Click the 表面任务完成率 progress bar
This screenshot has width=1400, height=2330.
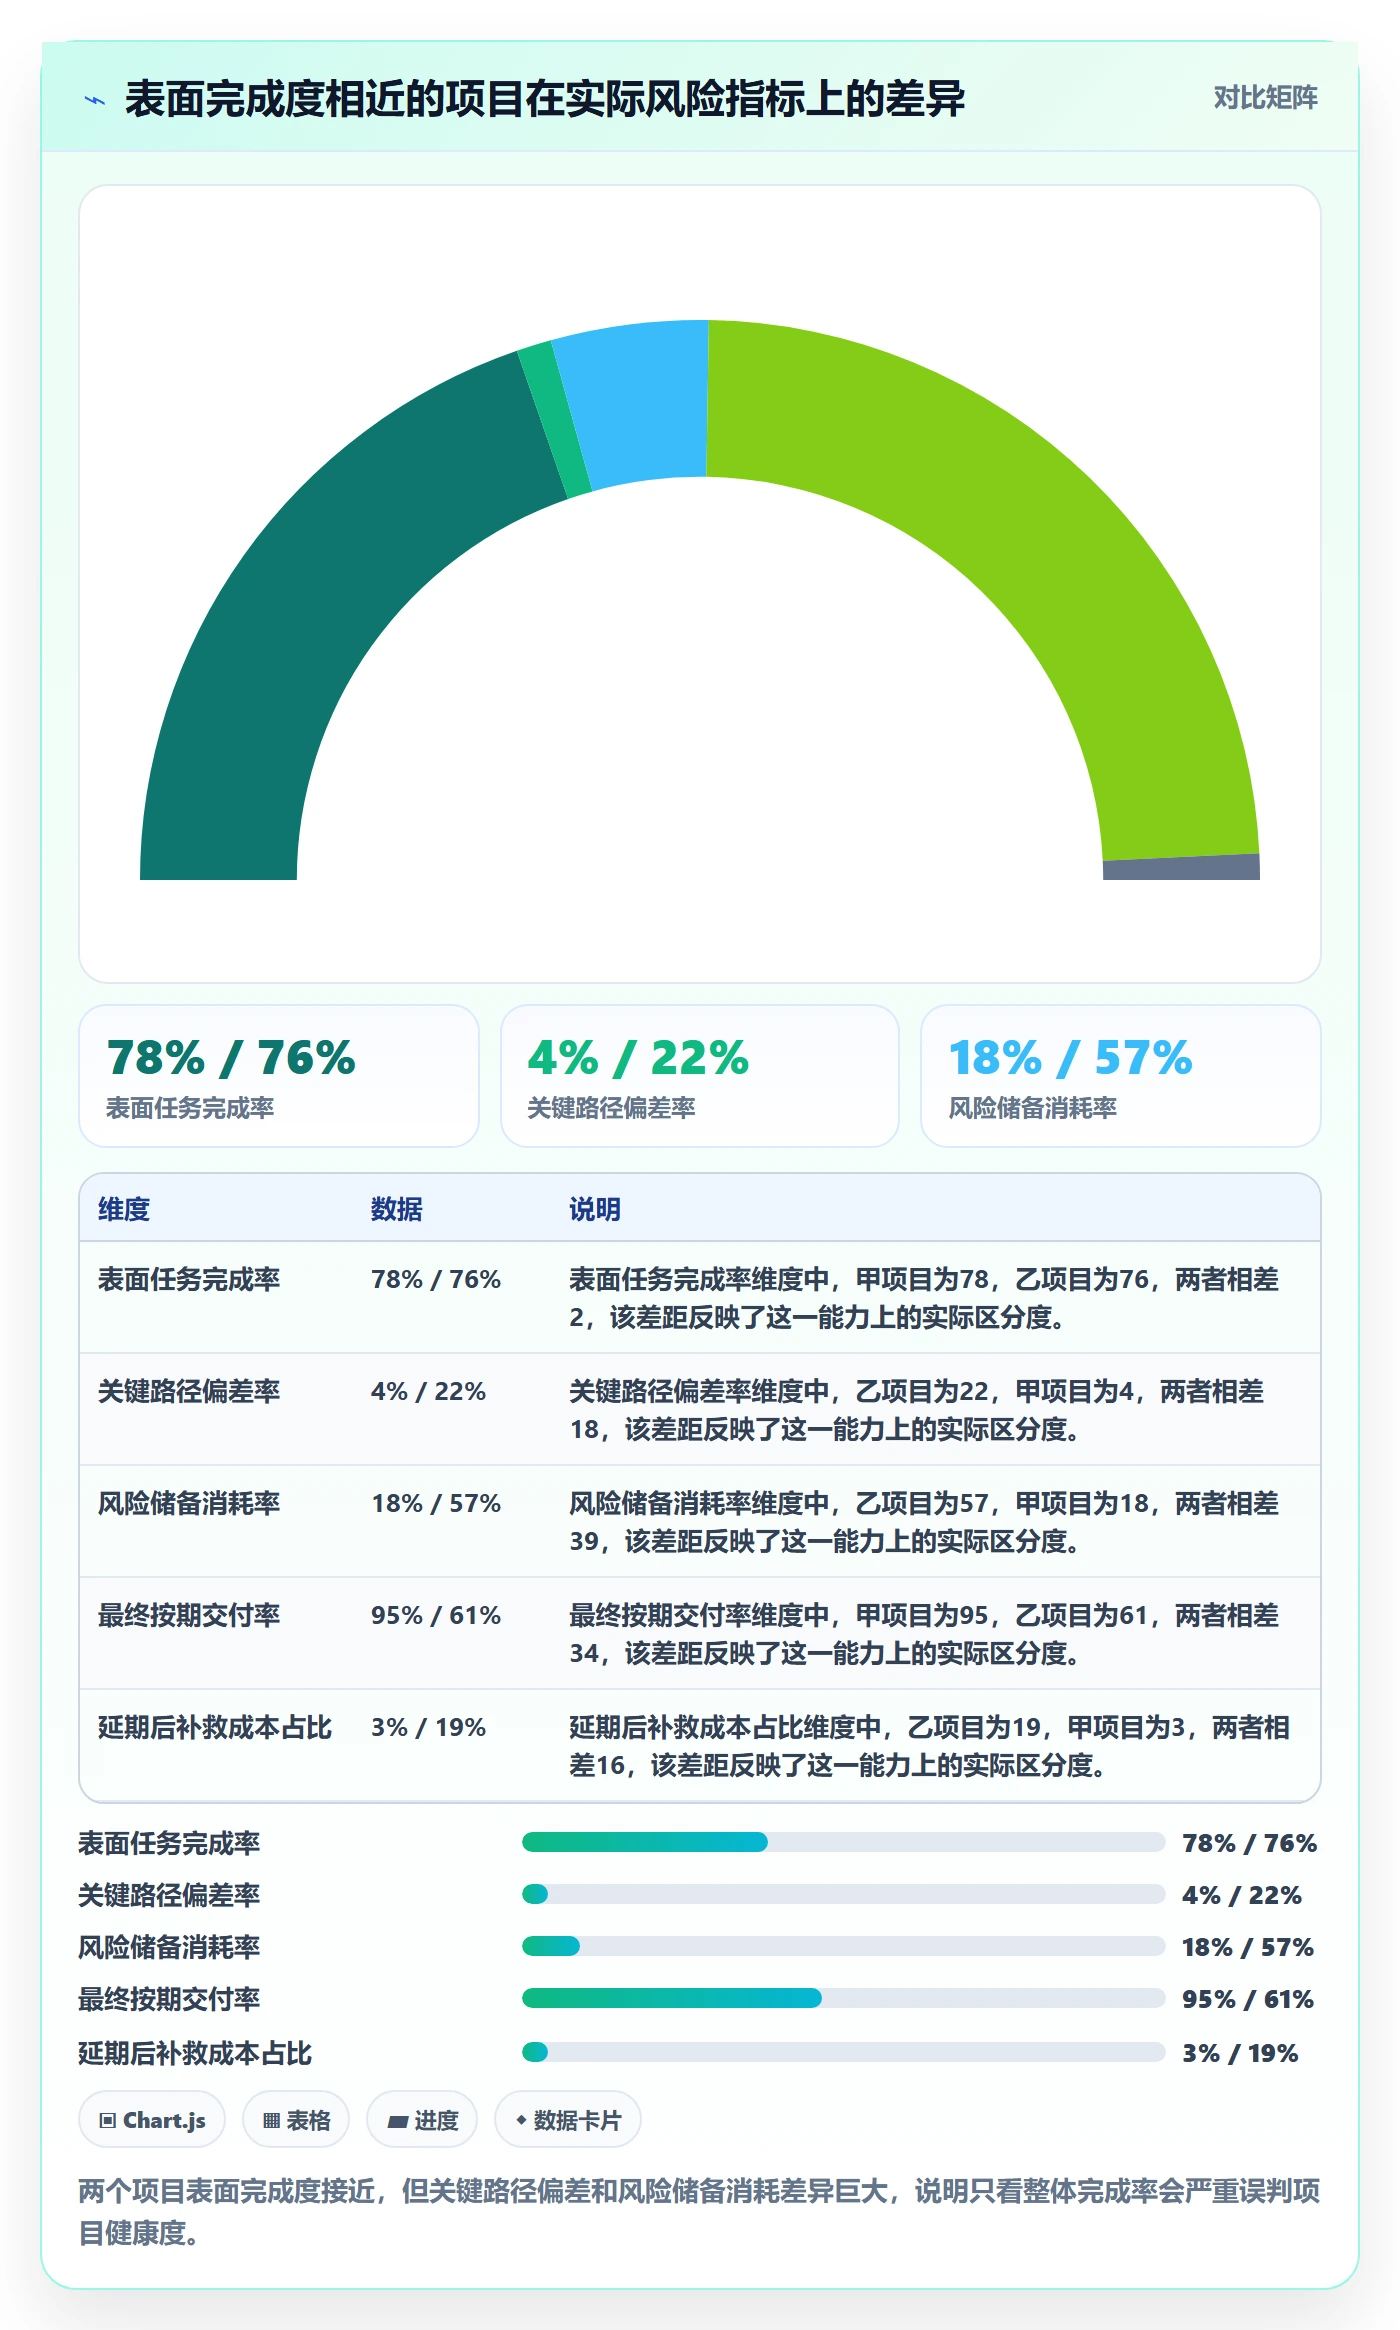pyautogui.click(x=844, y=1842)
